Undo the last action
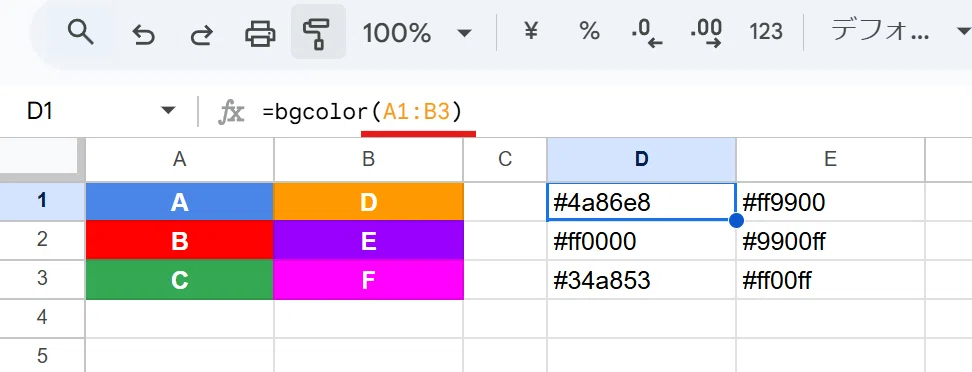The width and height of the screenshot is (972, 372). (143, 33)
